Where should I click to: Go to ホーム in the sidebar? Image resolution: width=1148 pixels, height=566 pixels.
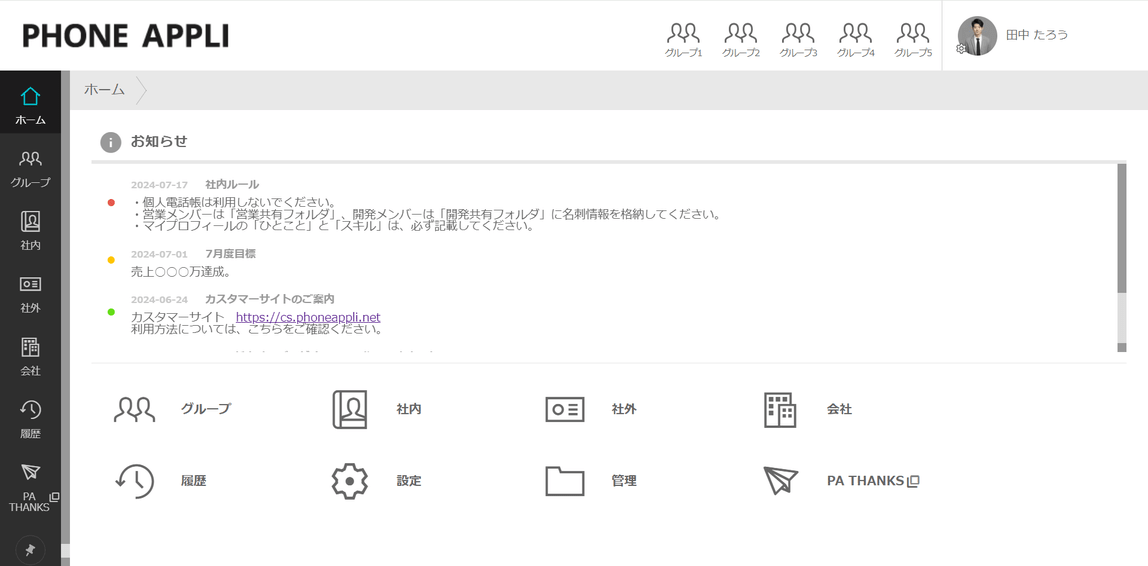point(30,105)
